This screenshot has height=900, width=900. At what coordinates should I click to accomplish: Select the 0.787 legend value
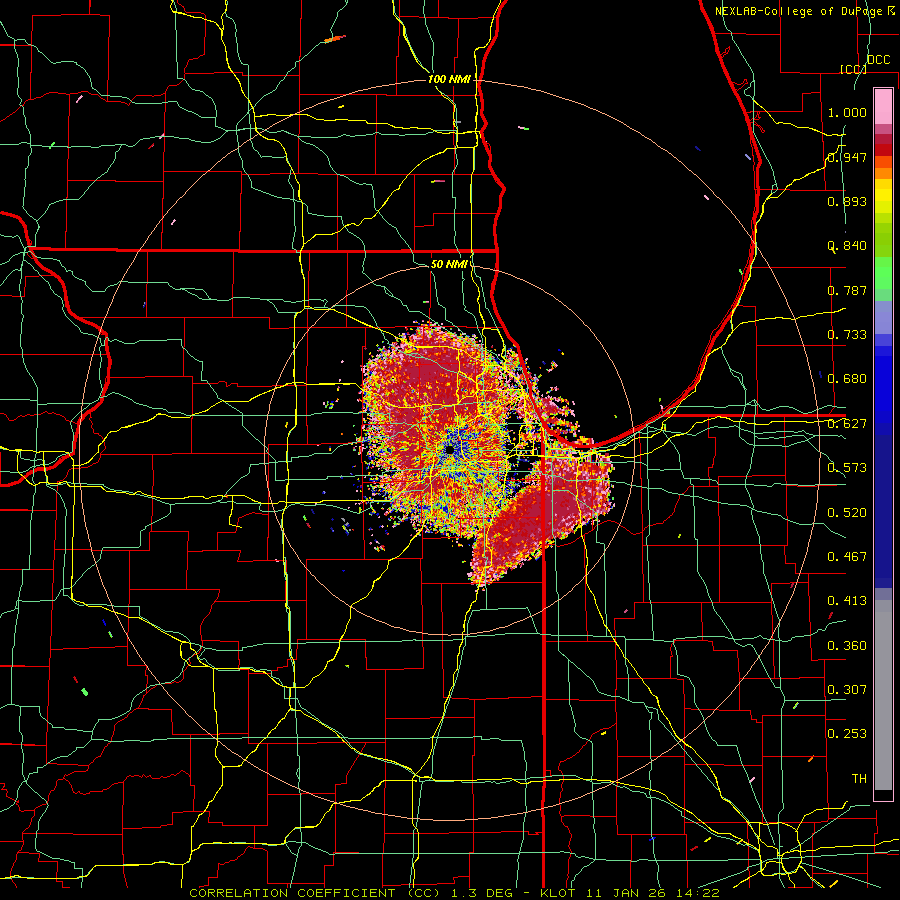pos(847,290)
